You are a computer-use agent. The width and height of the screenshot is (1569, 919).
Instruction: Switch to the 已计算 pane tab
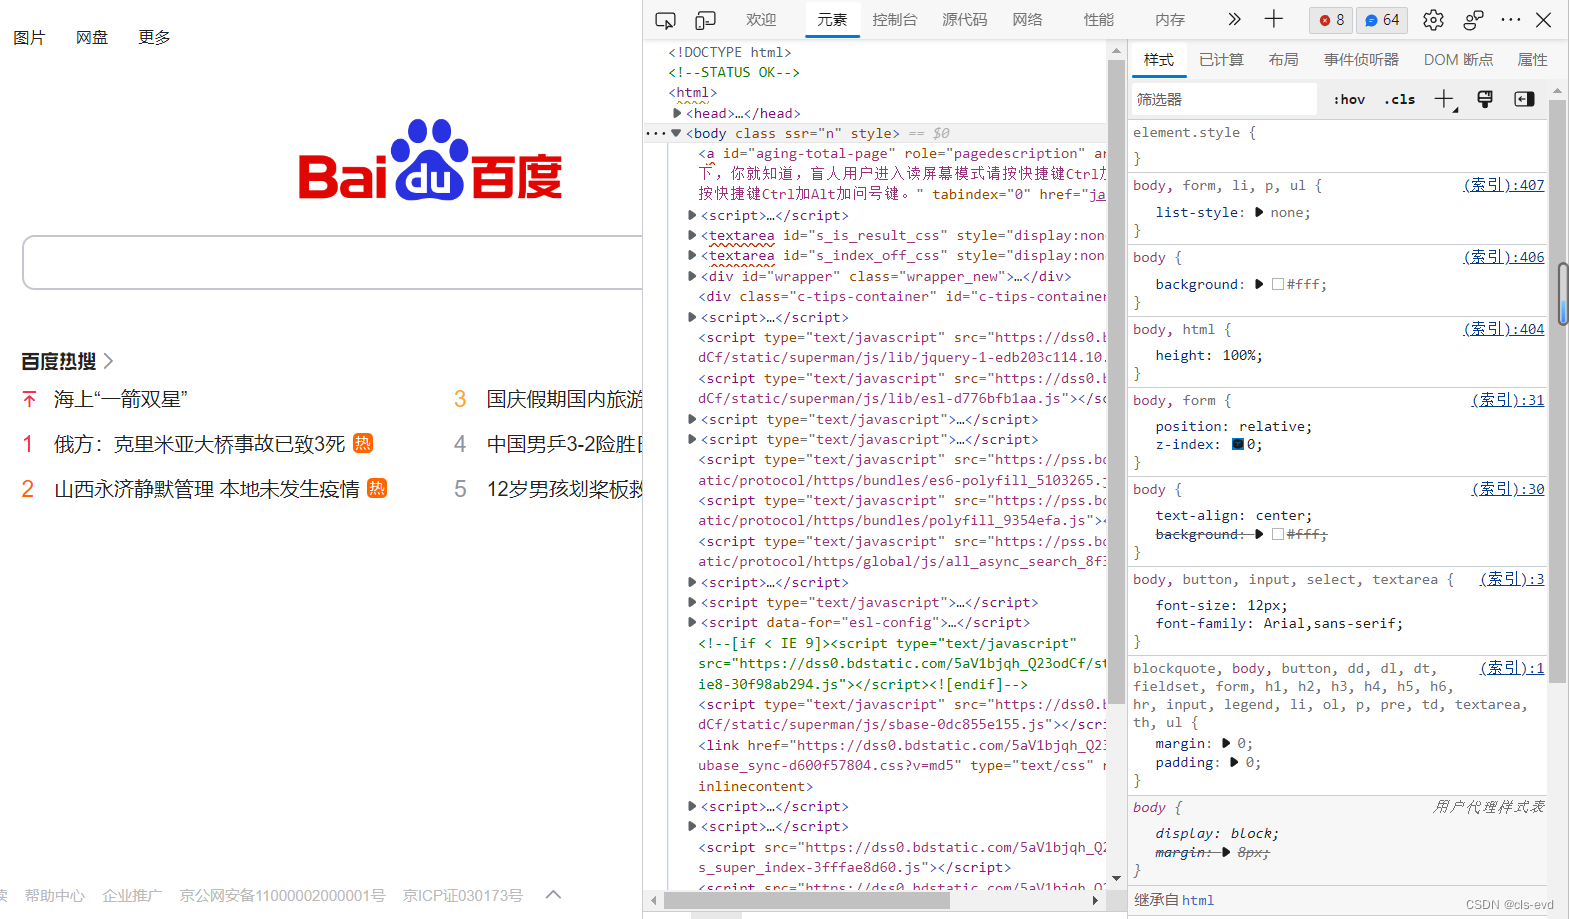1221,60
